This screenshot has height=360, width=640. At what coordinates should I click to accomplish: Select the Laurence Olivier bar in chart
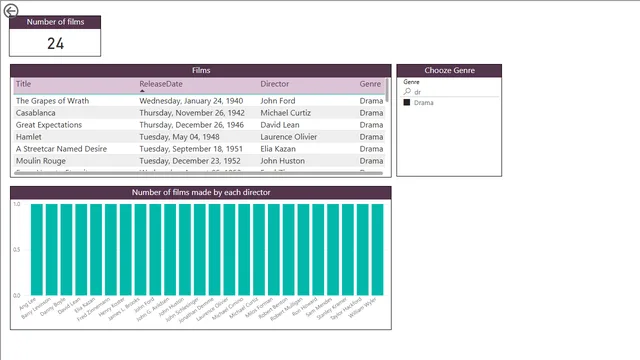pos(229,249)
